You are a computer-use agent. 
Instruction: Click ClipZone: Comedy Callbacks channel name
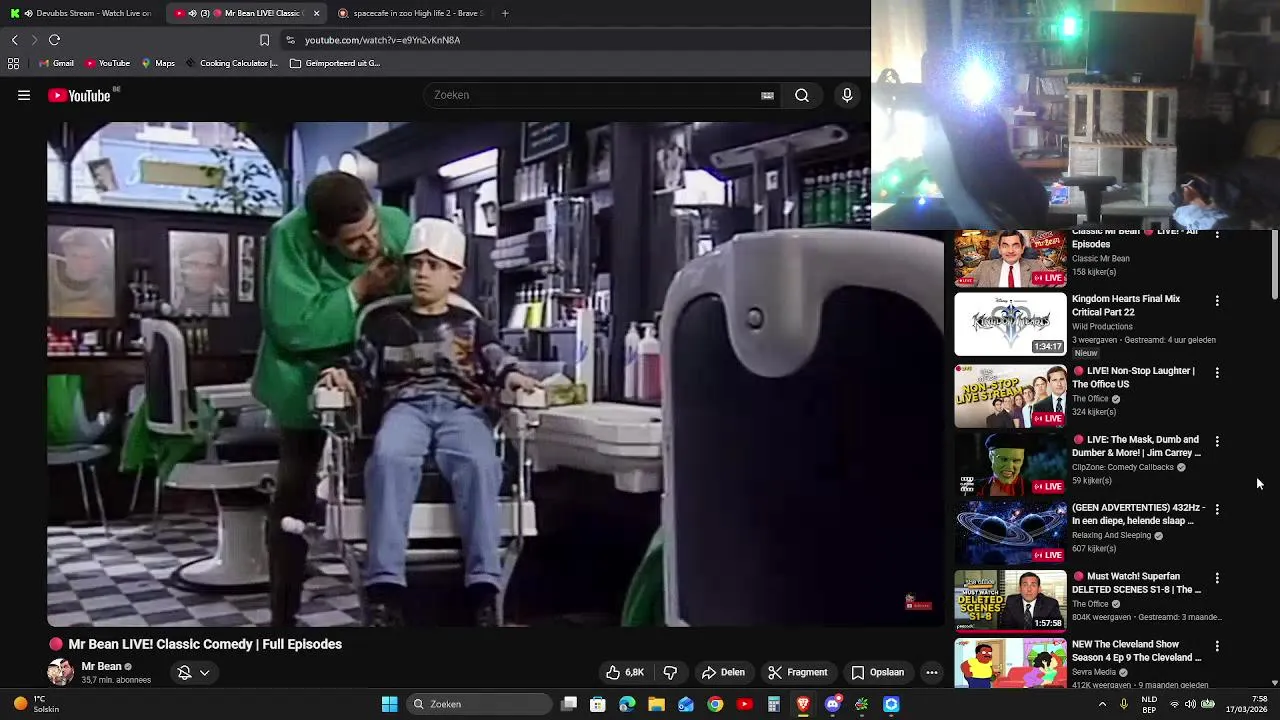click(x=1123, y=467)
